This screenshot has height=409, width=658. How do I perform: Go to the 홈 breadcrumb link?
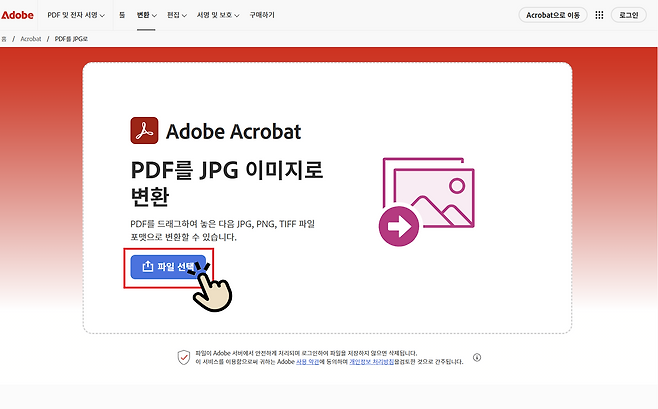tap(4, 39)
